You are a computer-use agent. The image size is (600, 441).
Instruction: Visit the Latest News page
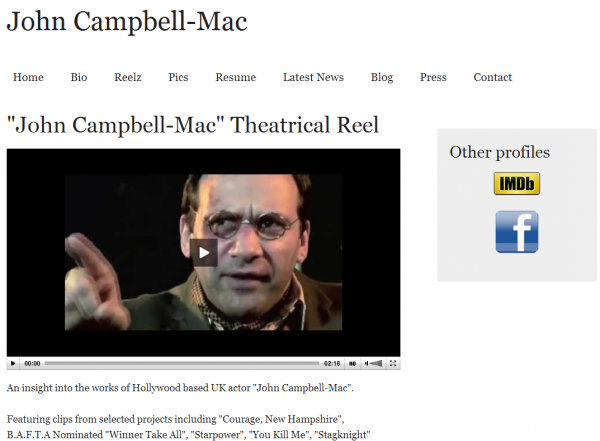(x=313, y=77)
